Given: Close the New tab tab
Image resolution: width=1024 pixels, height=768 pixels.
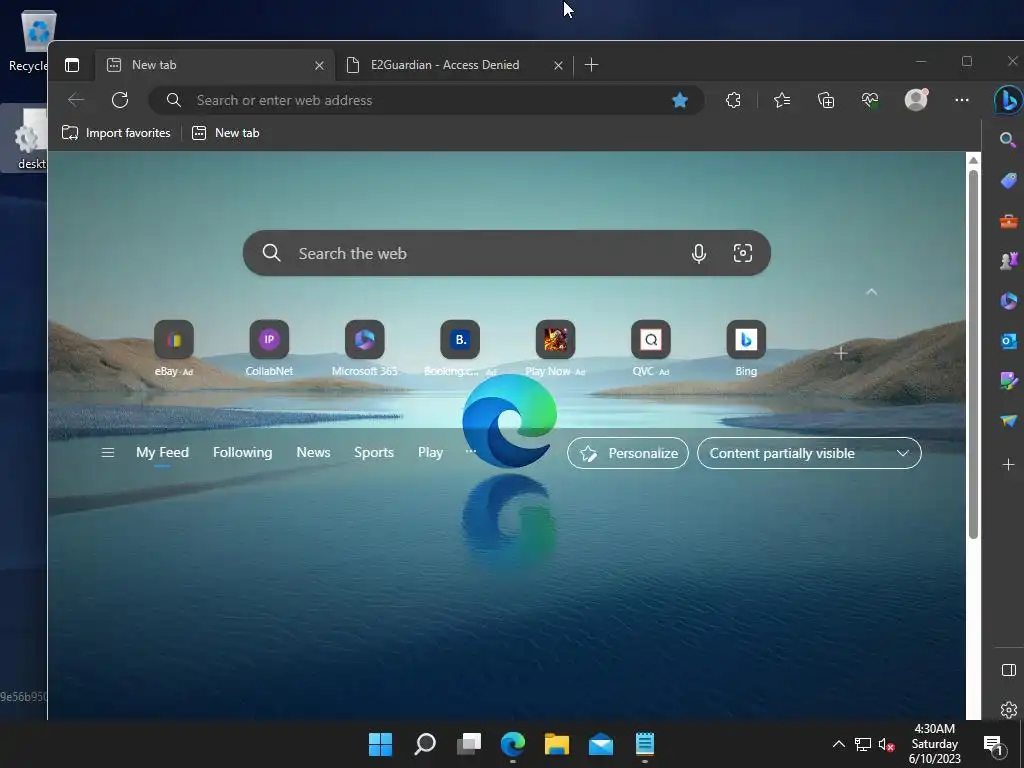Looking at the screenshot, I should (319, 65).
